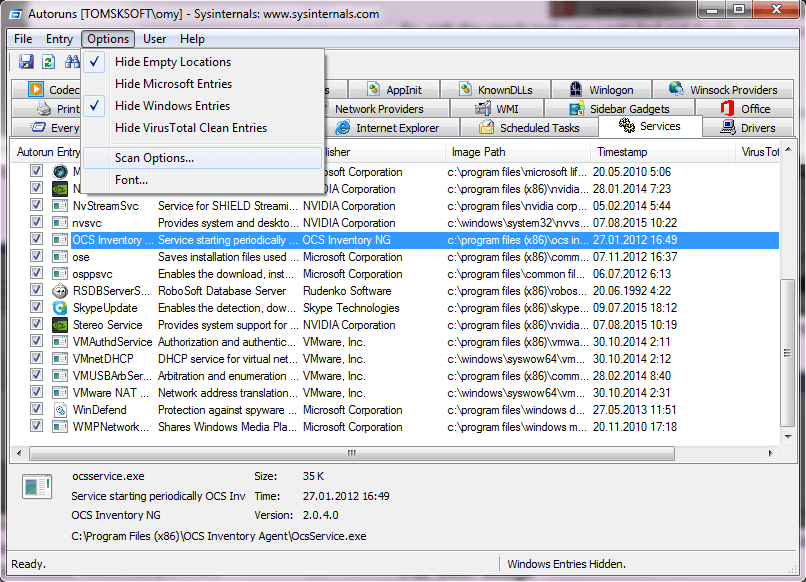This screenshot has width=806, height=582.
Task: Click the NvStreamSvc entry icon
Action: tap(60, 206)
